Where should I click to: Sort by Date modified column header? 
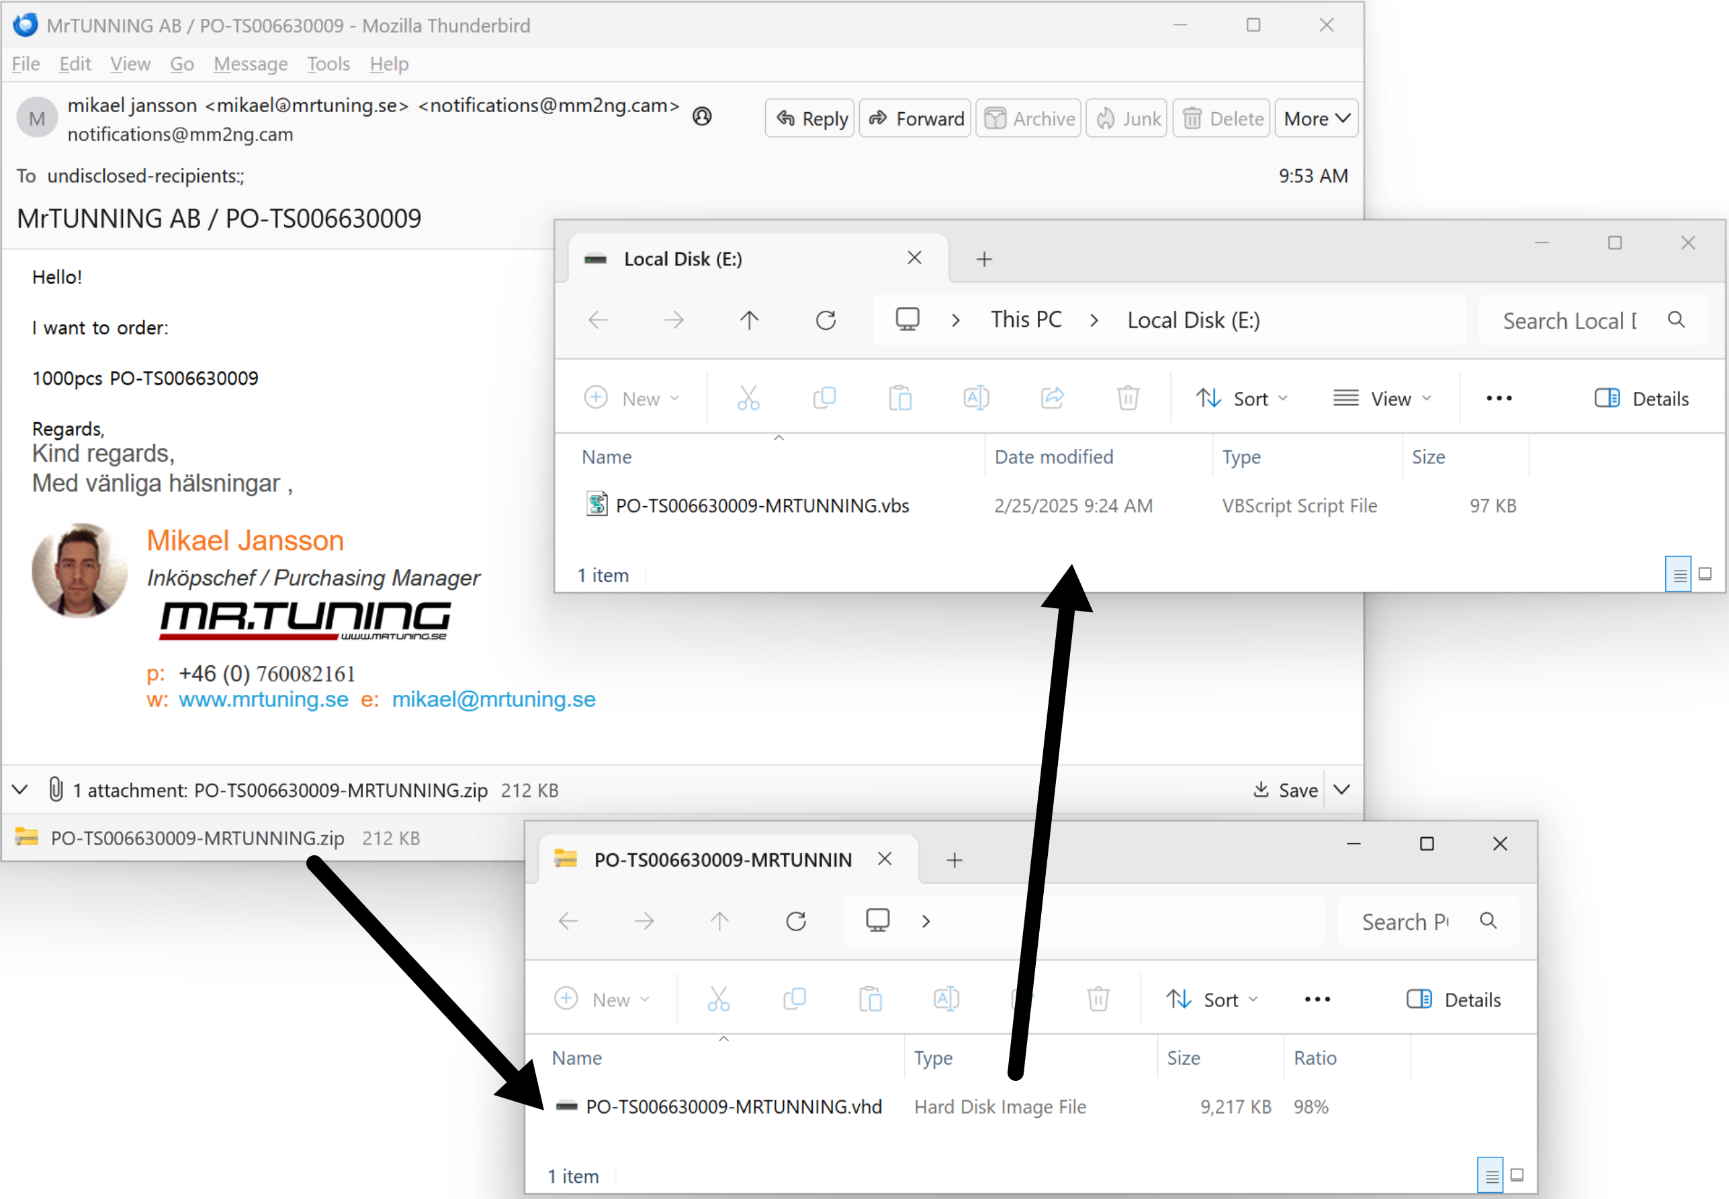(1053, 457)
